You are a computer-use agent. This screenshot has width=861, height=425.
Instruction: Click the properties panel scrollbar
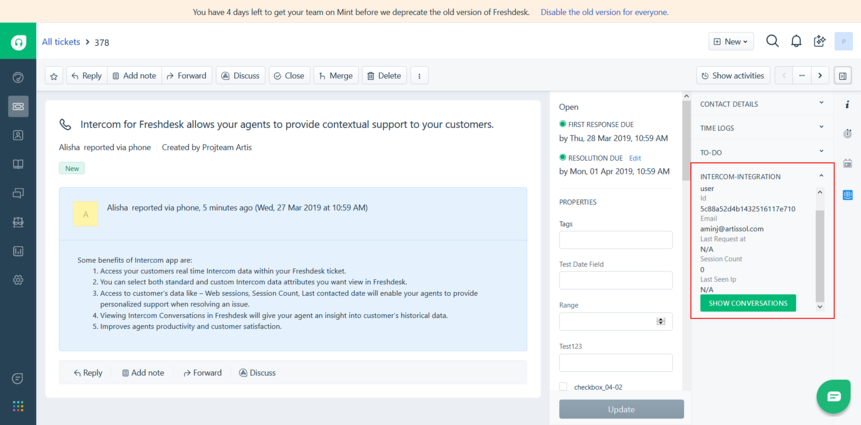pyautogui.click(x=686, y=141)
